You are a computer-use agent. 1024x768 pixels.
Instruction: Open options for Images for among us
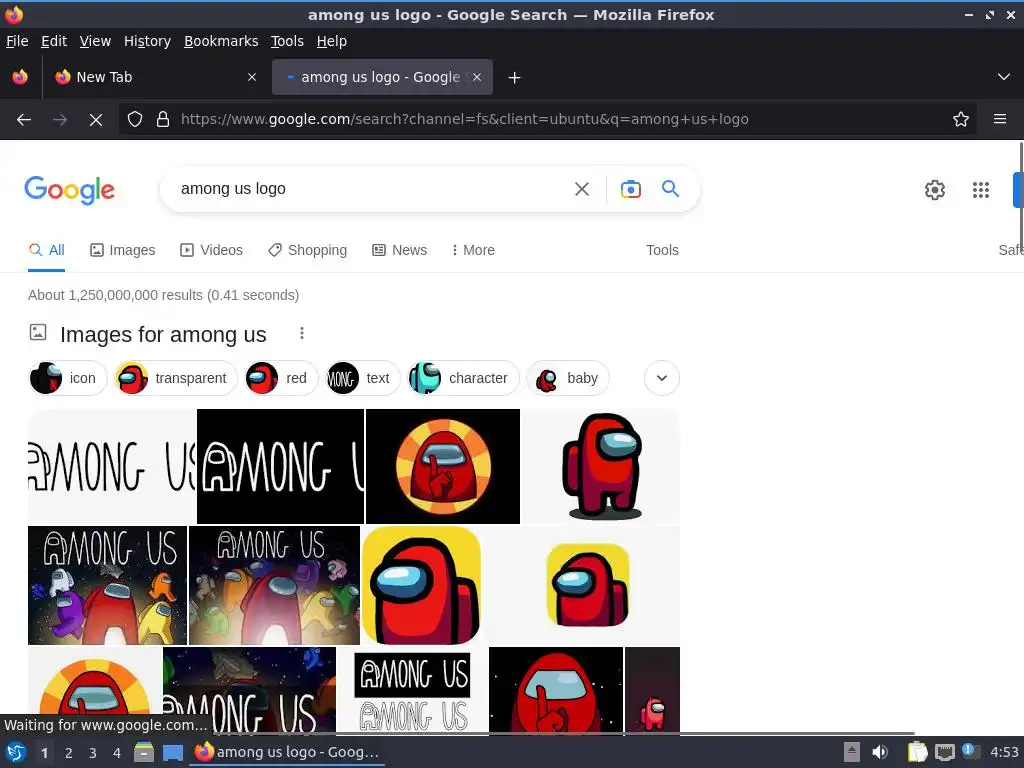tap(302, 334)
